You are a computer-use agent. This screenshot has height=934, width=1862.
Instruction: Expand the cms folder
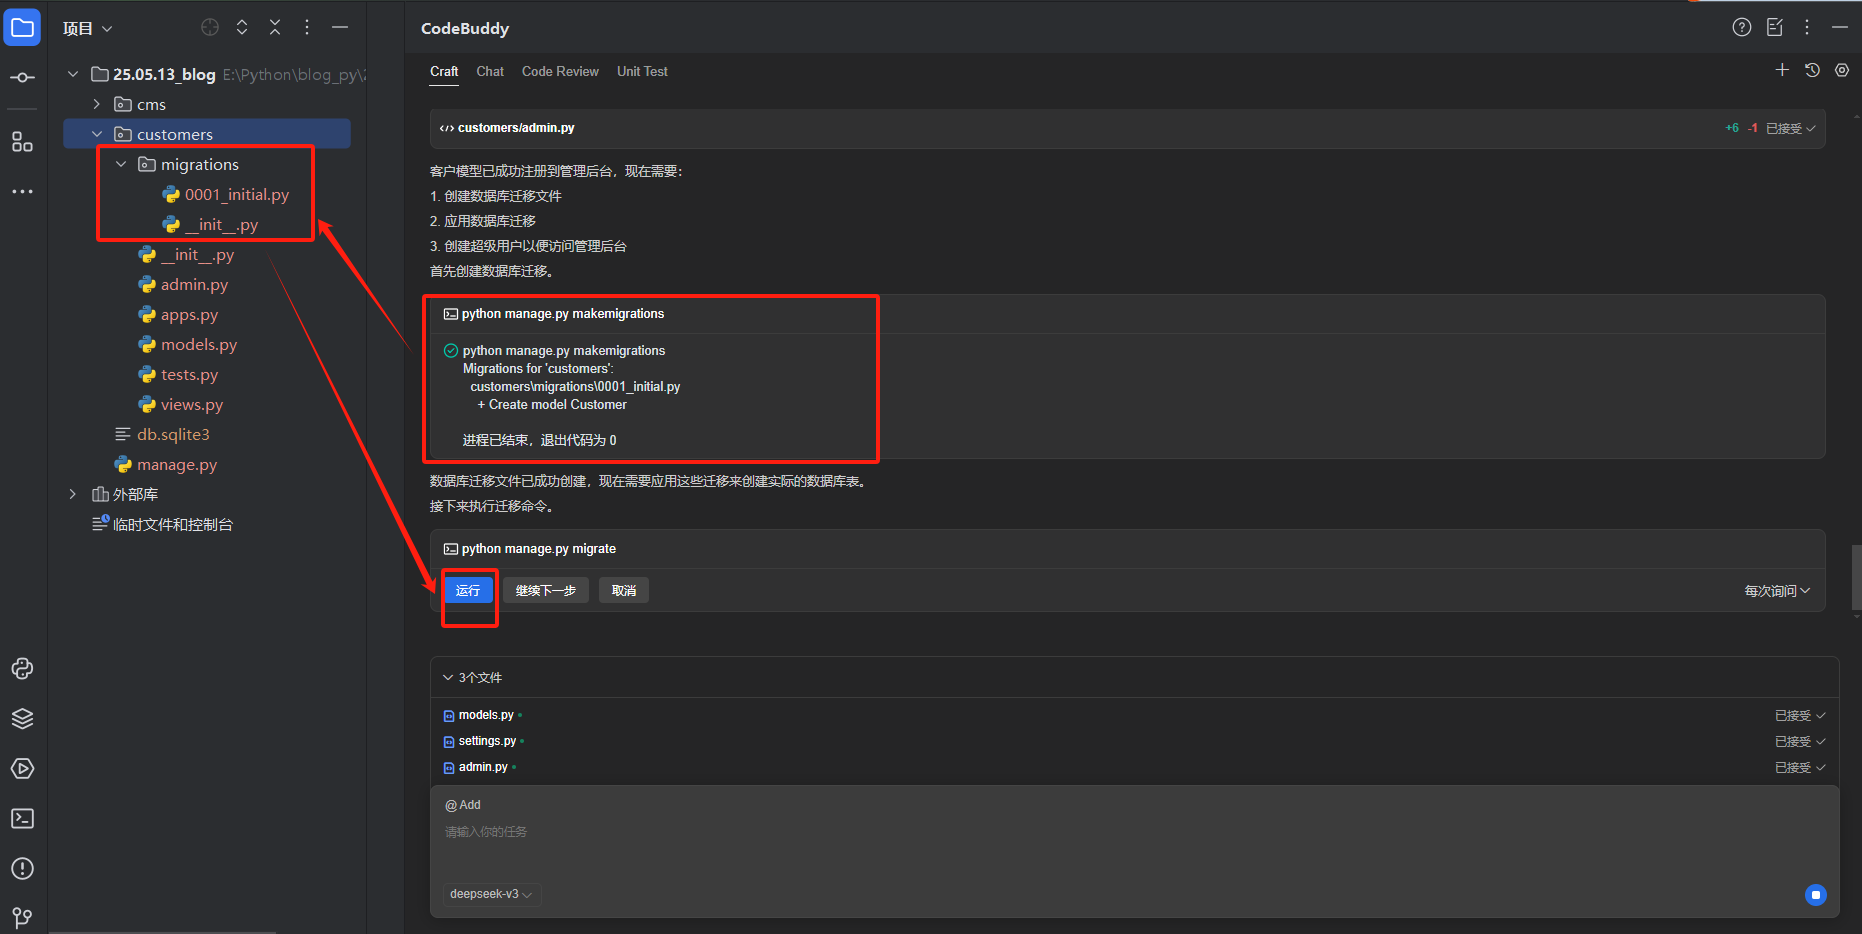97,104
